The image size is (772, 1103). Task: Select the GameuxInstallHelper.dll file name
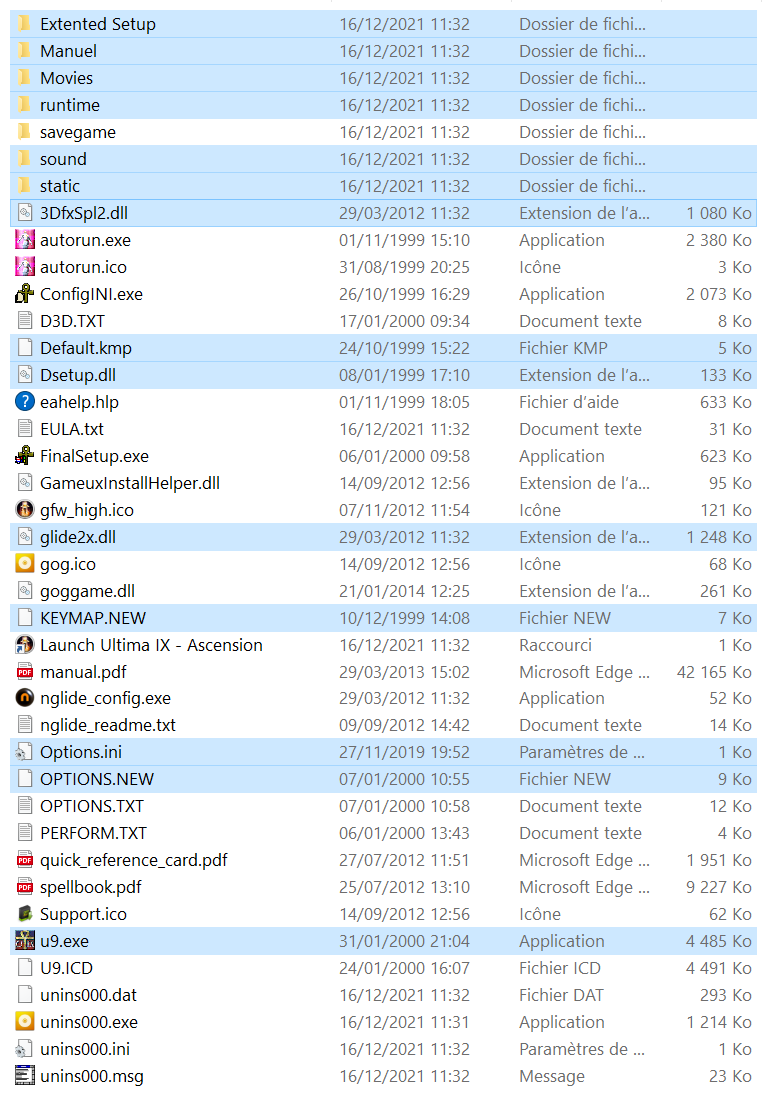pos(130,483)
